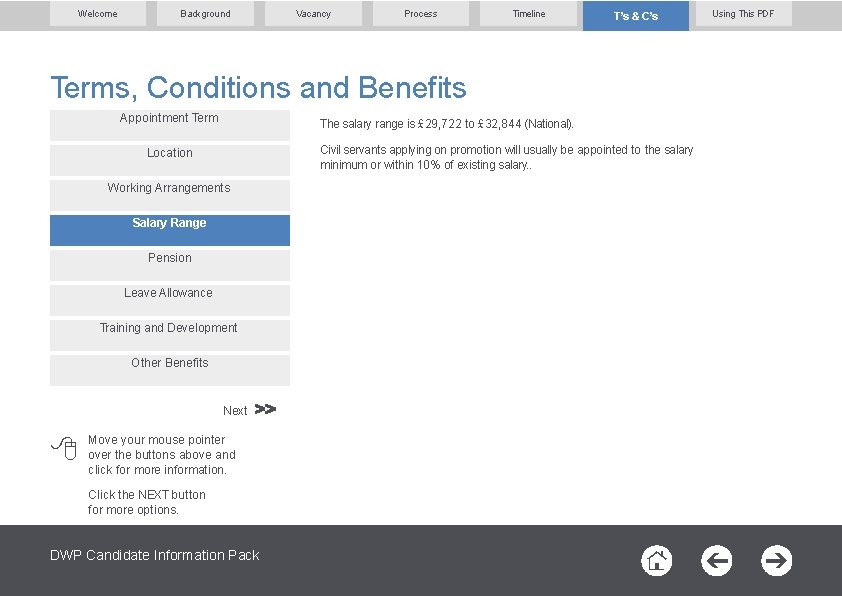
Task: View Training and Development info
Action: click(x=170, y=335)
